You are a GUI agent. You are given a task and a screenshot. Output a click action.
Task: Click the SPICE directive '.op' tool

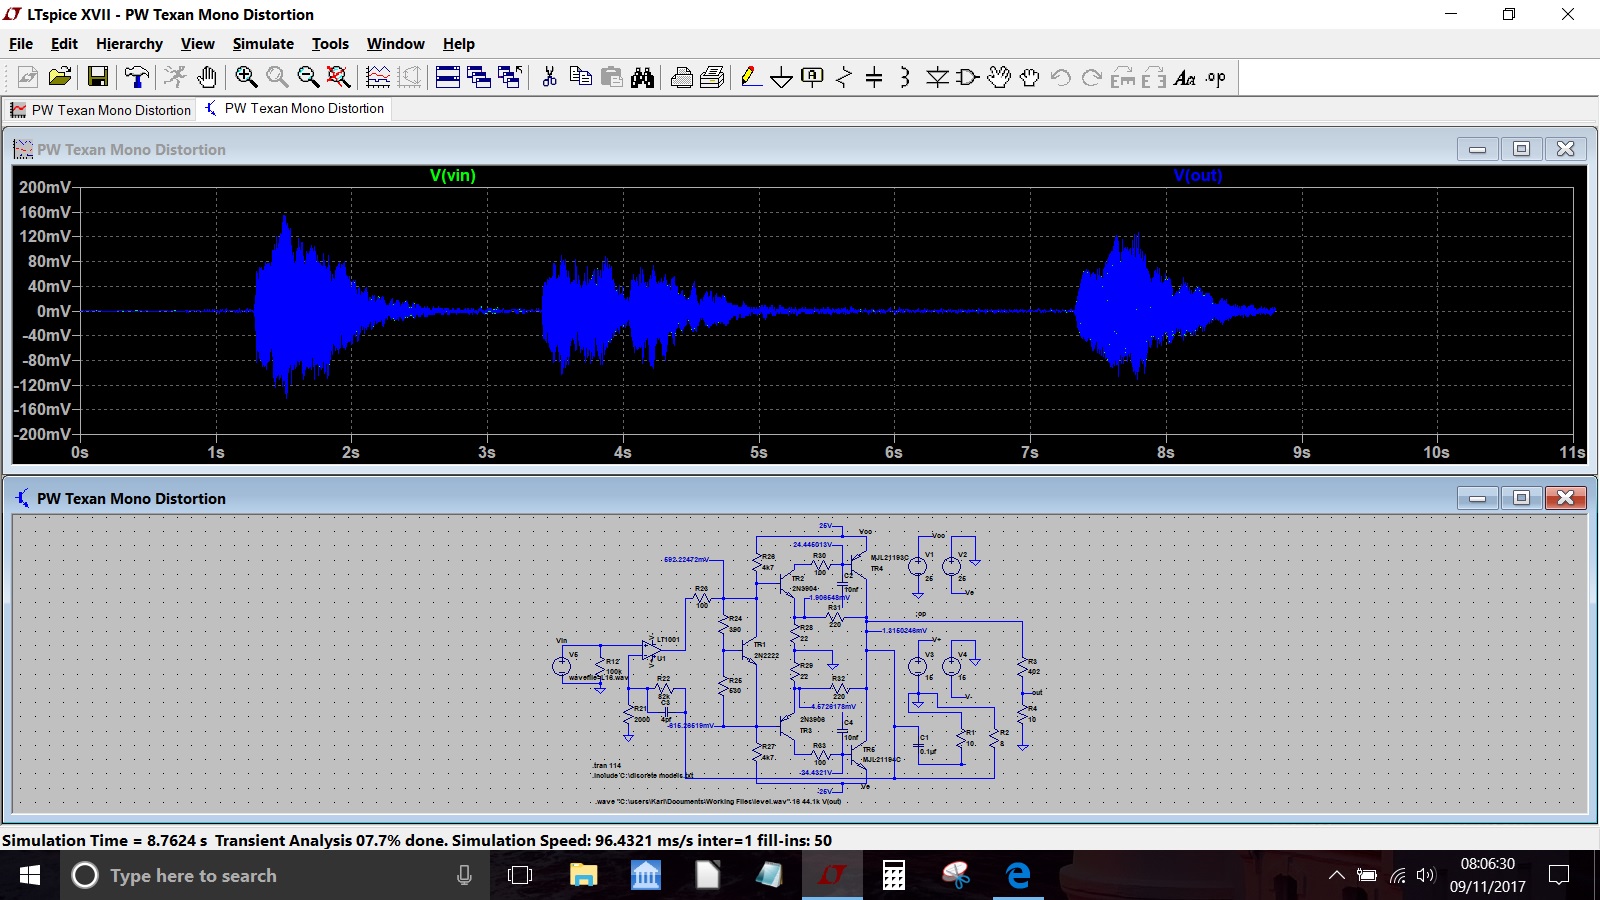1216,77
